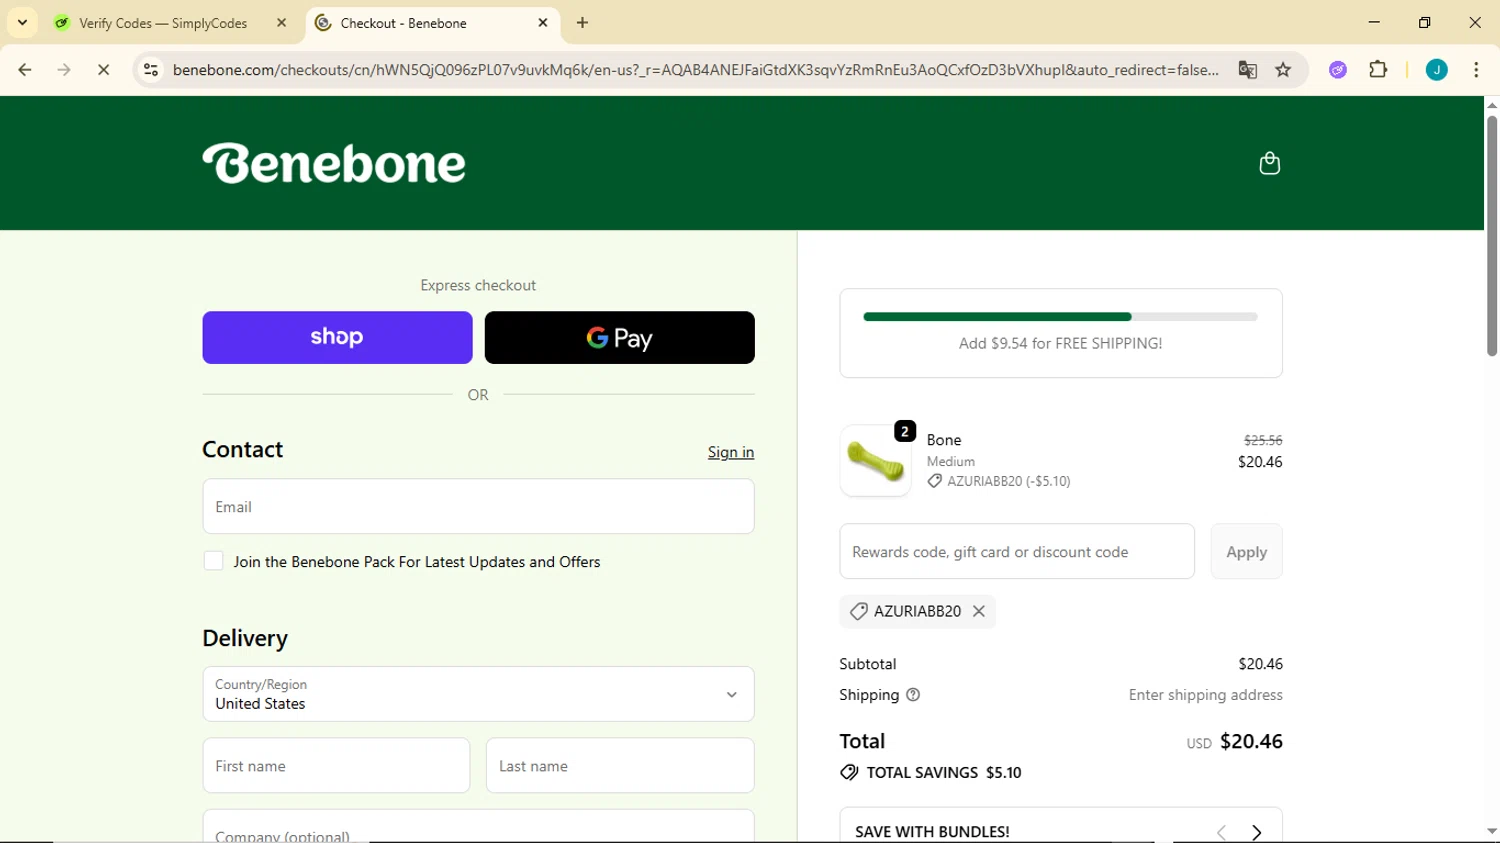
Task: Click the forward navigation arrow
Action: [x=64, y=70]
